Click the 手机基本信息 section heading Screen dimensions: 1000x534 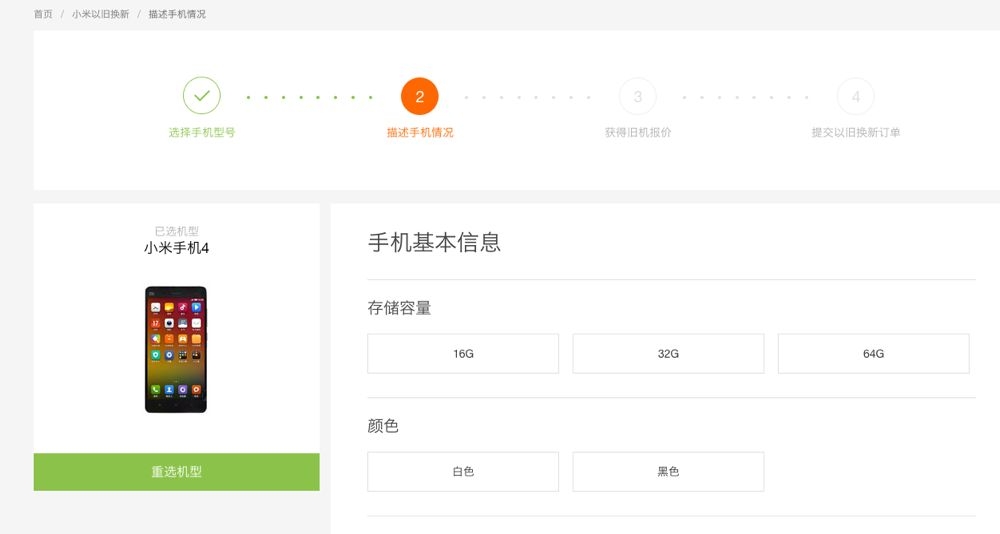point(434,242)
